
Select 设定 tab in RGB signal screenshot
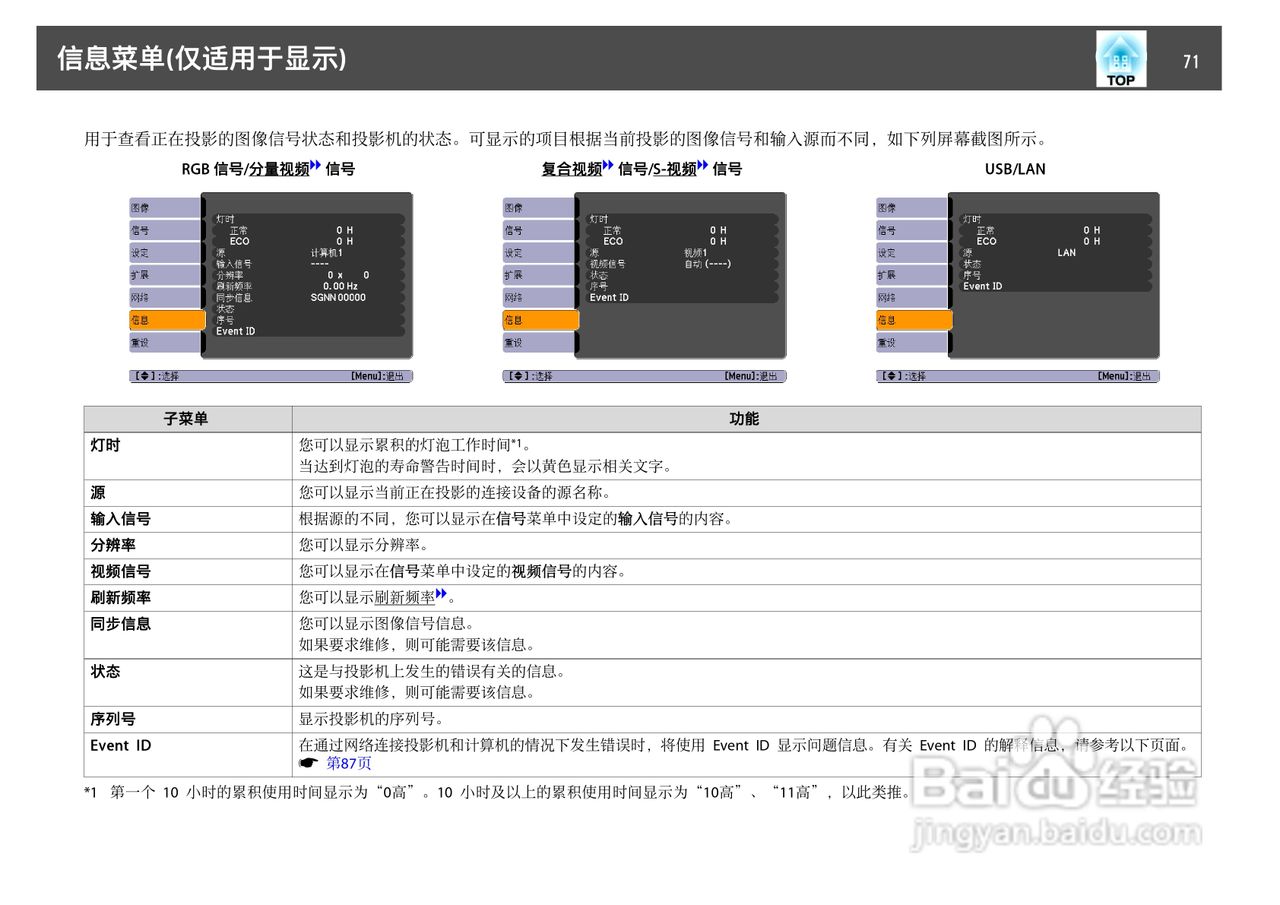166,253
